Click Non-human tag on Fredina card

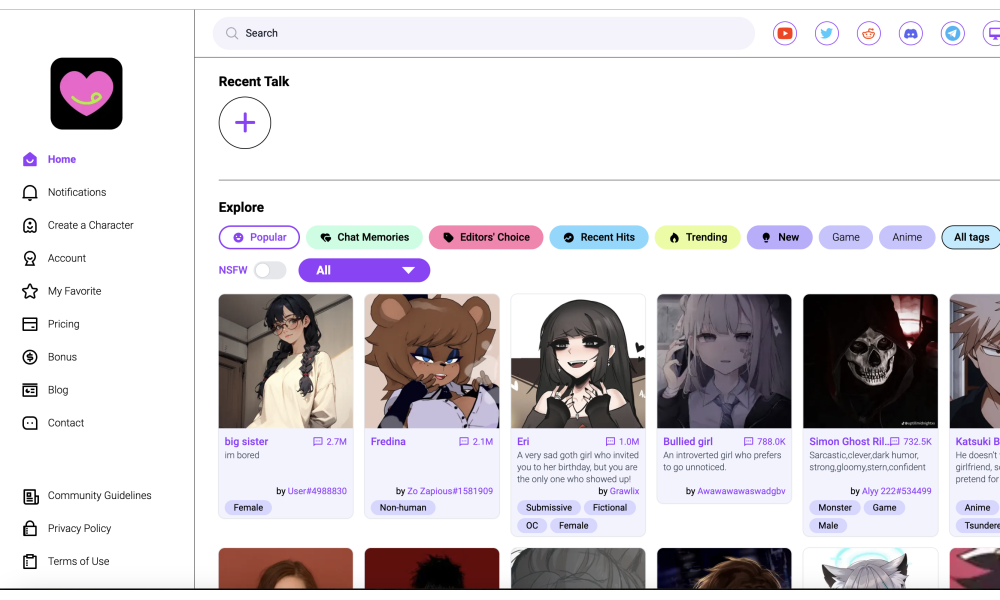(403, 508)
